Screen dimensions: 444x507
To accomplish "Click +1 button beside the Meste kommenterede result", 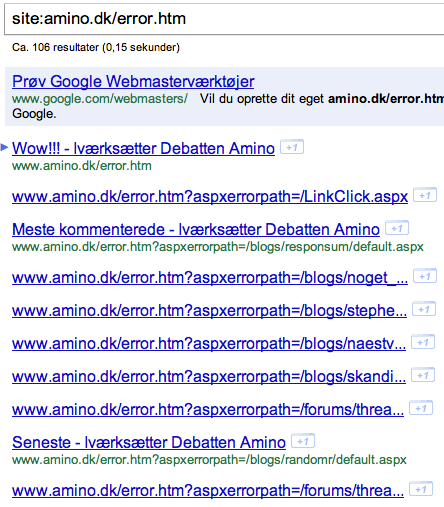I will click(397, 228).
